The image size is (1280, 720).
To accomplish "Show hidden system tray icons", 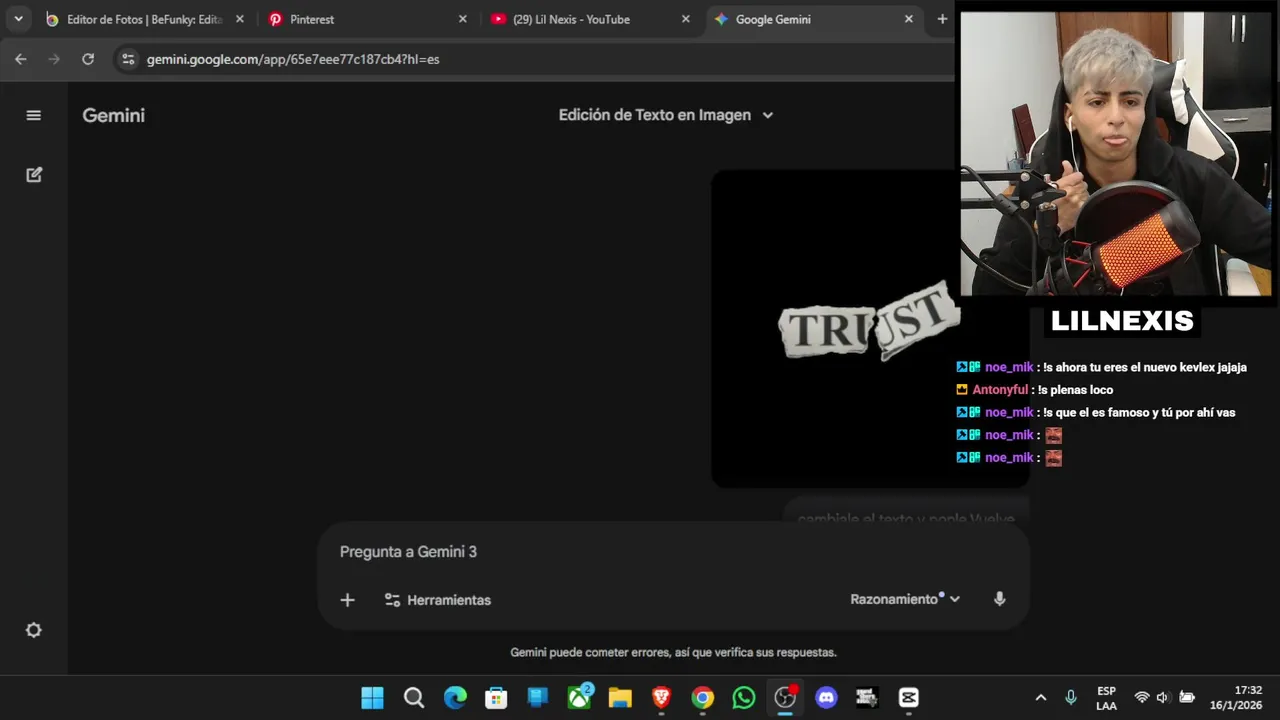I will [x=1040, y=698].
